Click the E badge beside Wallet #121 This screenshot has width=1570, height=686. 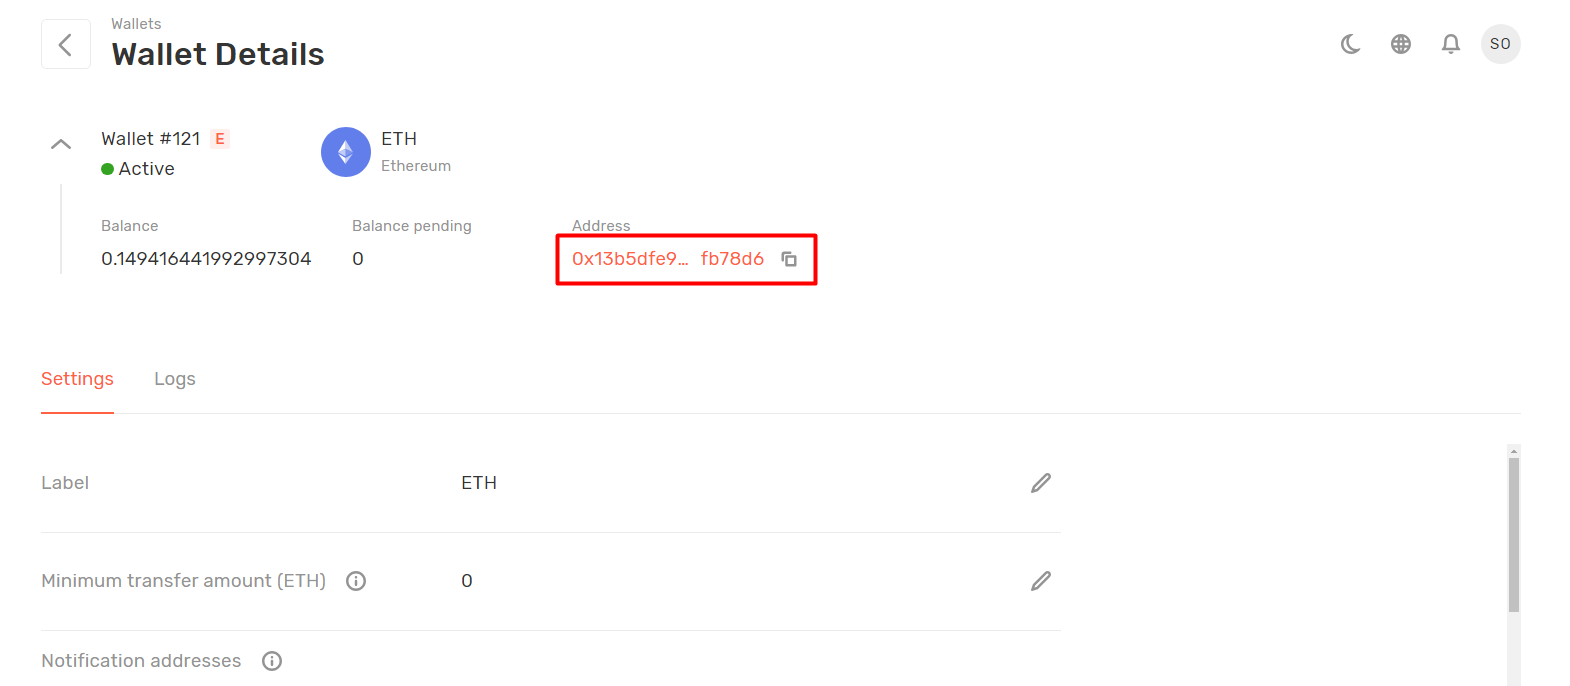220,139
